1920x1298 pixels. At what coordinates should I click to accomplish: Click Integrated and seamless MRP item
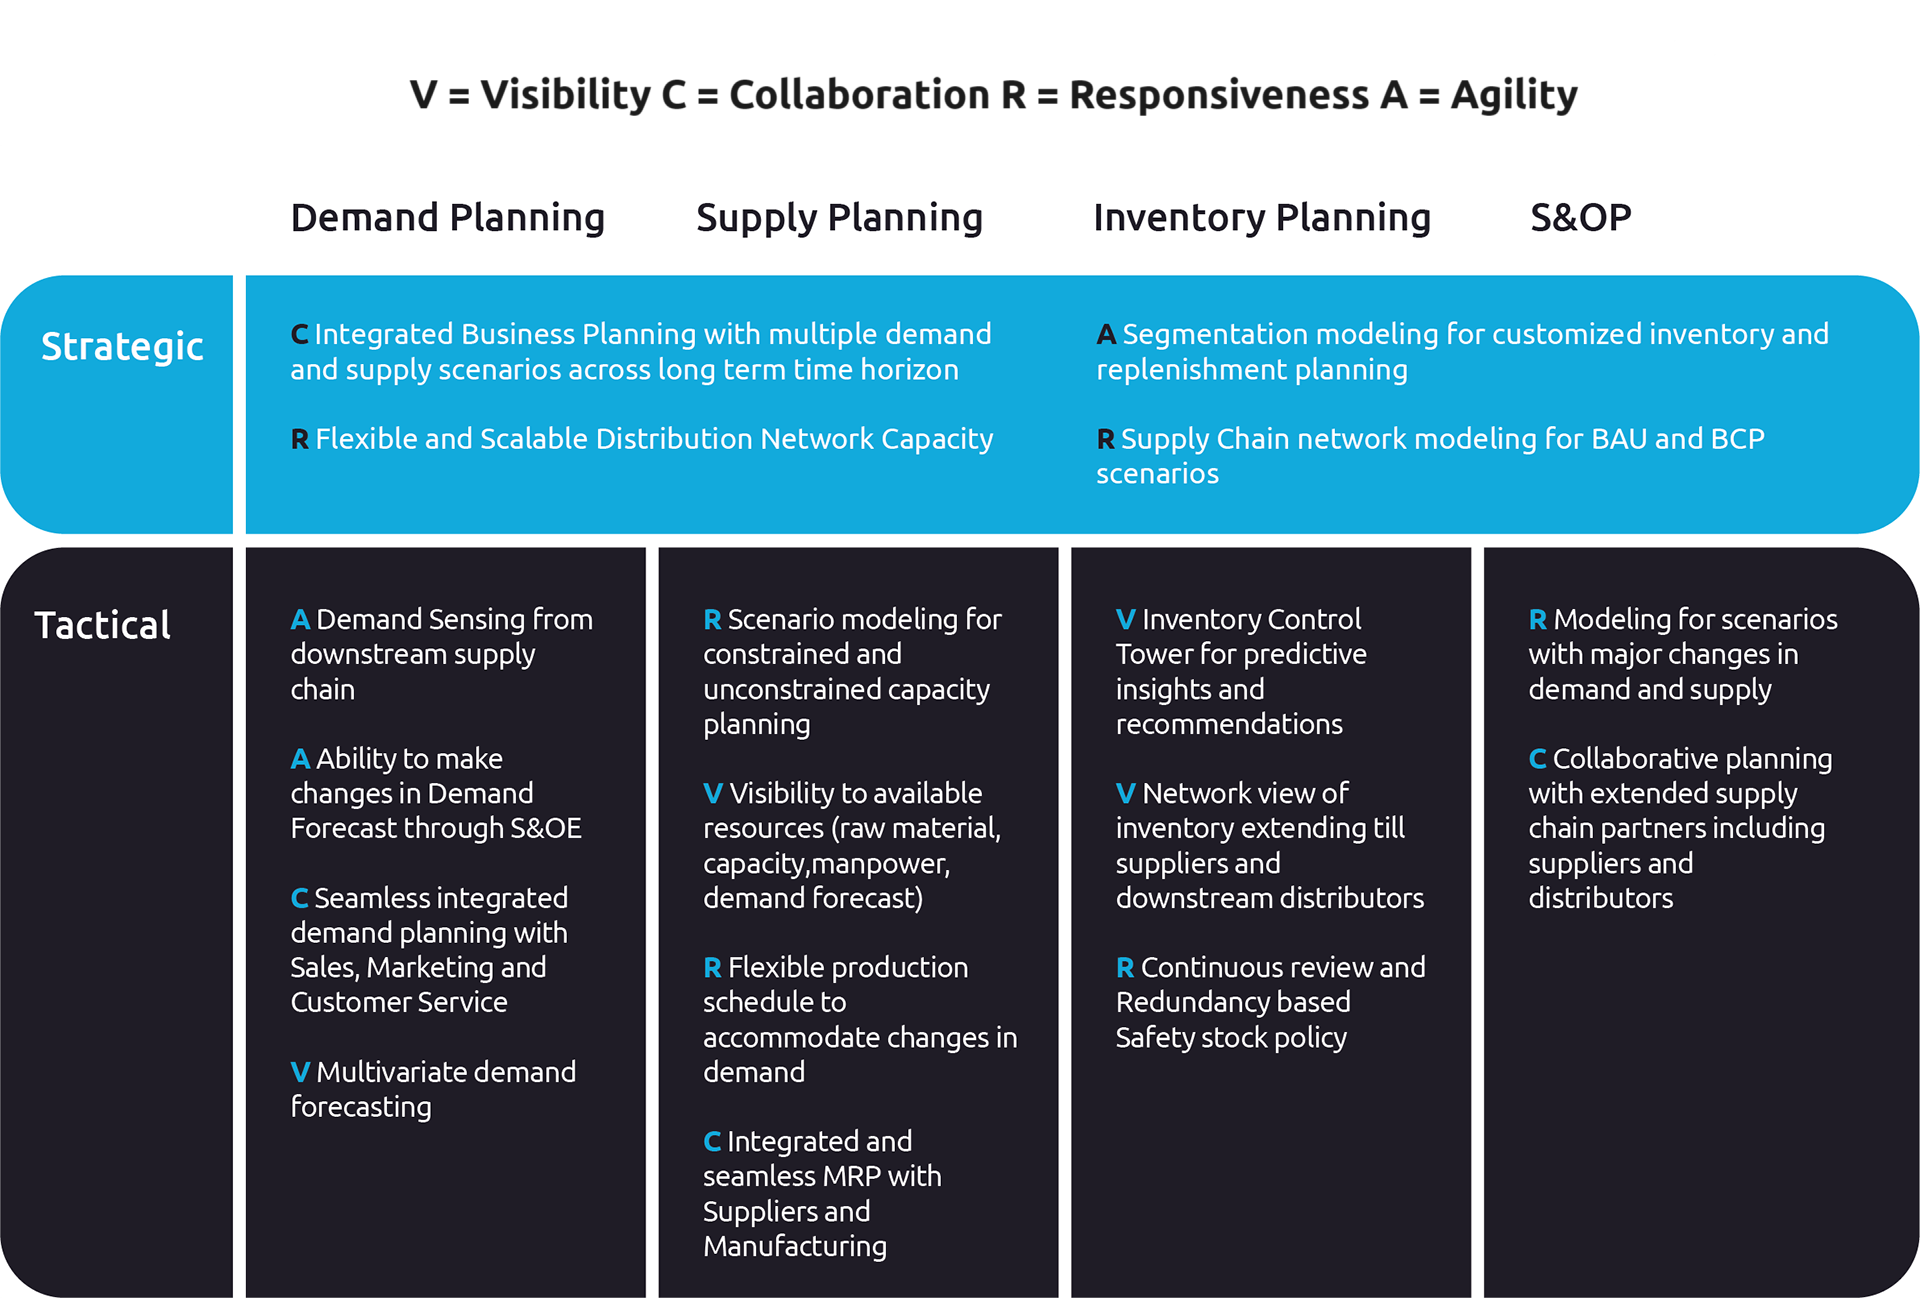[x=821, y=1193]
